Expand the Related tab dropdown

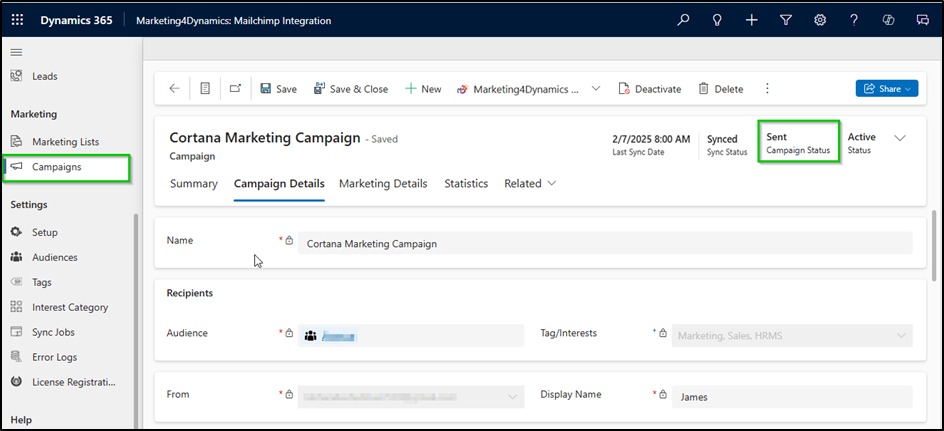coord(530,184)
